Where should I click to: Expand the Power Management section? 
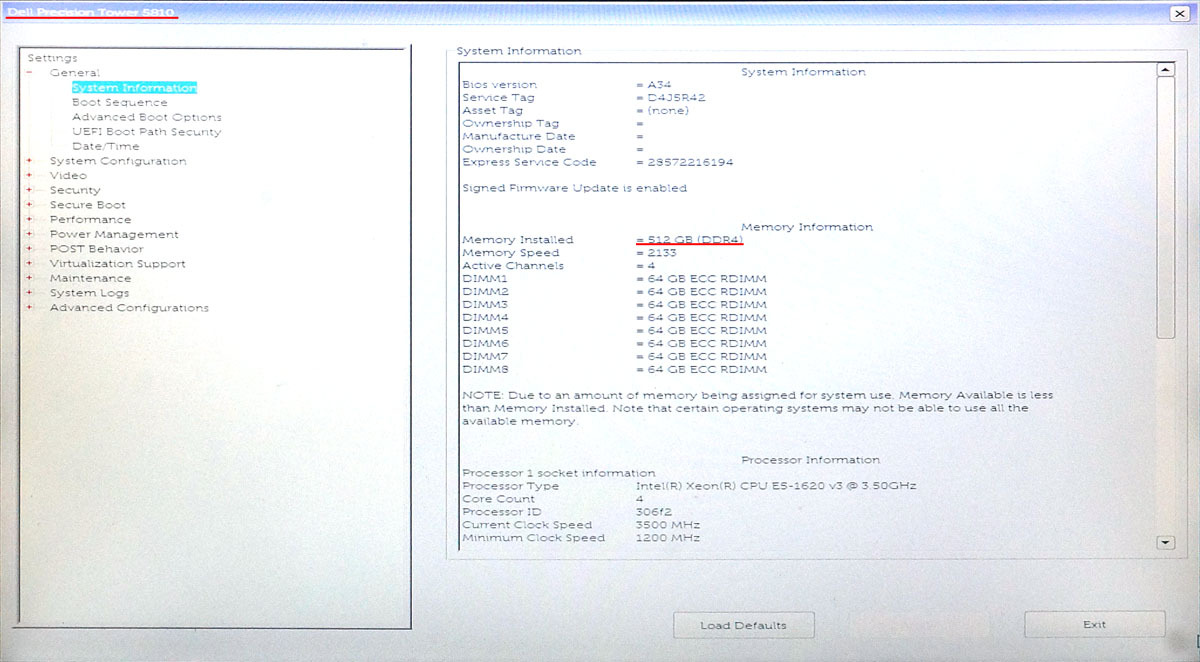coord(30,234)
